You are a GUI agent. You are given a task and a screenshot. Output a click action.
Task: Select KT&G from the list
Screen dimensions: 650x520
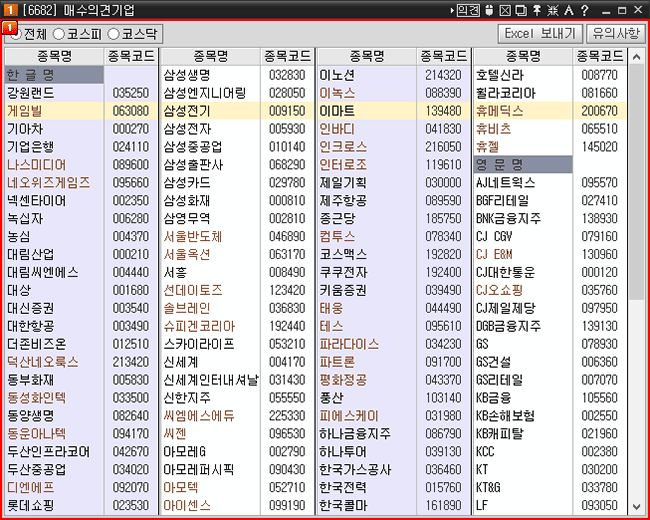tap(488, 487)
